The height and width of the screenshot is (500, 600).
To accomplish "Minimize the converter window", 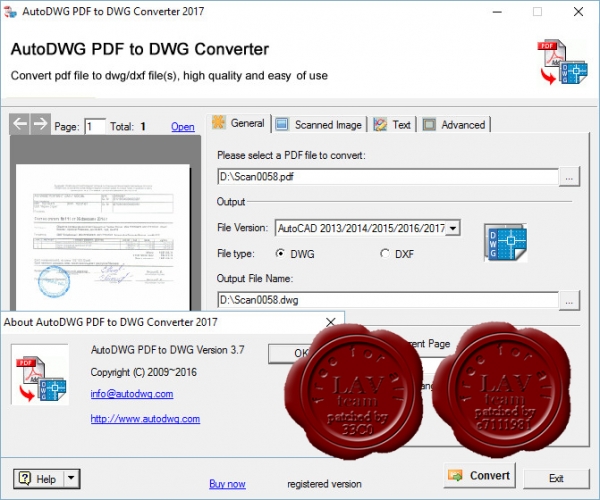I will pyautogui.click(x=497, y=12).
